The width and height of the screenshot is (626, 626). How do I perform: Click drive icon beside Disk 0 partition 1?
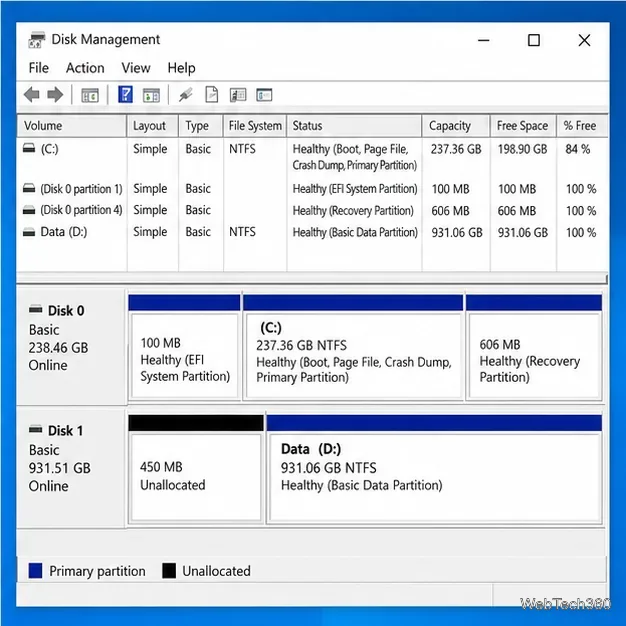click(29, 188)
